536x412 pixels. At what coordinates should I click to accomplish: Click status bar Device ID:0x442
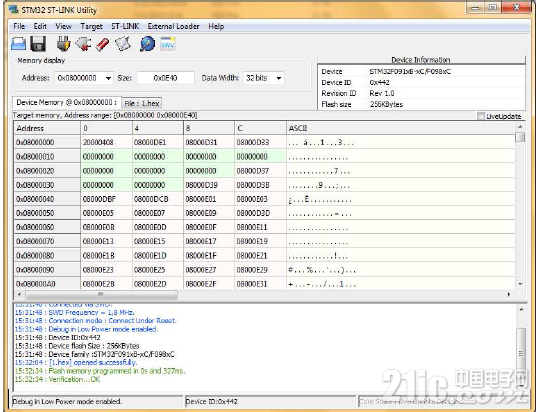point(270,401)
